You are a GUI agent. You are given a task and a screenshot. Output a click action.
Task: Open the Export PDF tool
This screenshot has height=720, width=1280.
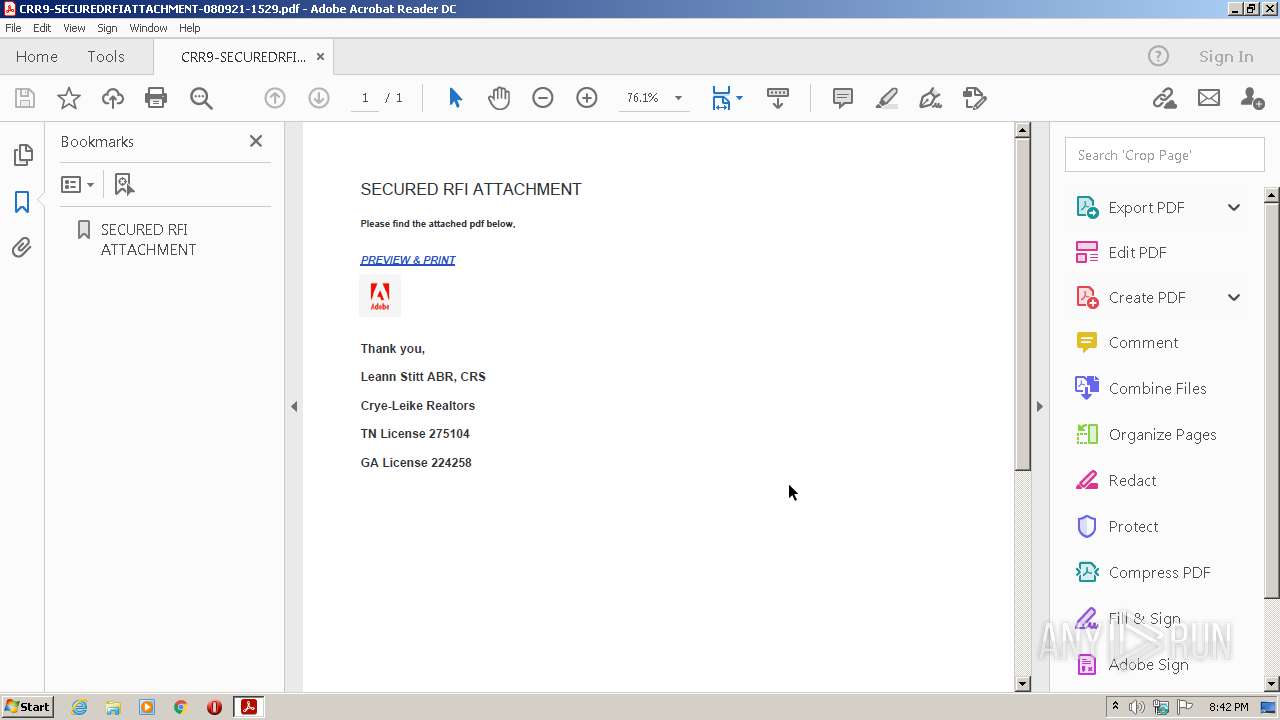[x=1146, y=207]
